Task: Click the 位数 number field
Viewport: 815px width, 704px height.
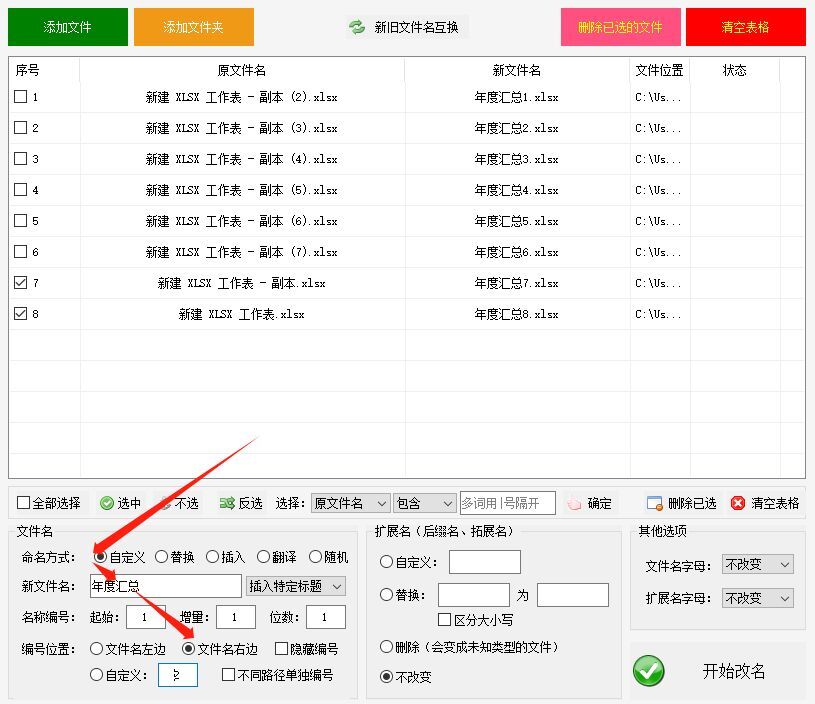Action: tap(325, 617)
